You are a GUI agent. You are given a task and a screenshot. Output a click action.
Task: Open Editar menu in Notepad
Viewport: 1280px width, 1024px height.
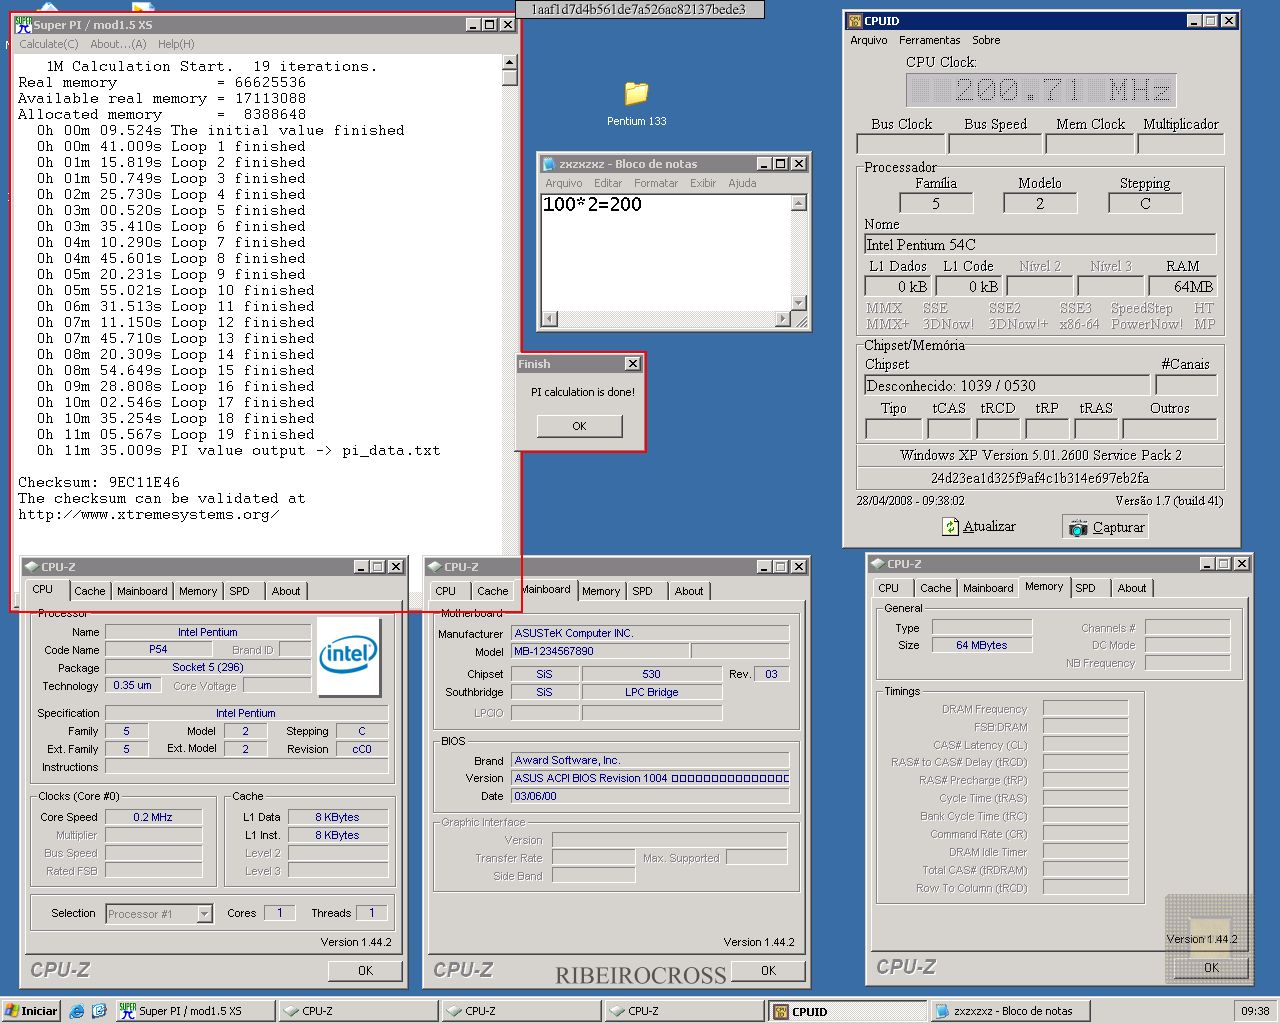pyautogui.click(x=608, y=183)
